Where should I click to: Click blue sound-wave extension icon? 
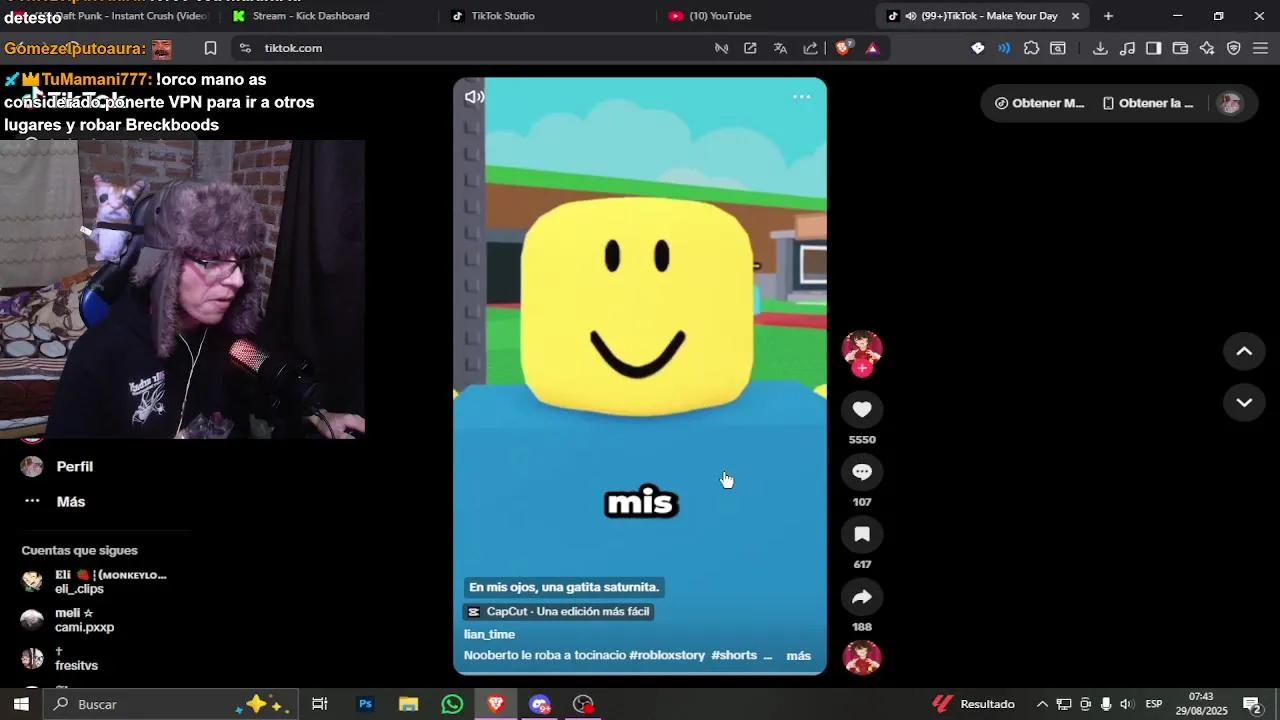(x=1004, y=48)
